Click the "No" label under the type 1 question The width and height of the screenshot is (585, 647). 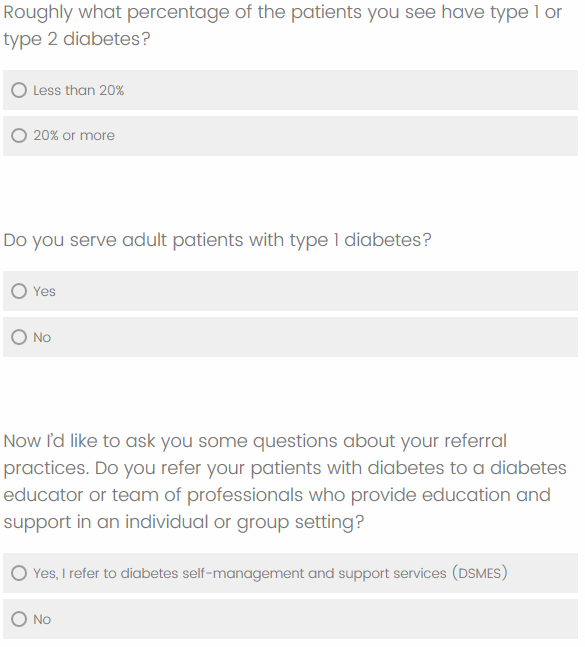coord(42,338)
